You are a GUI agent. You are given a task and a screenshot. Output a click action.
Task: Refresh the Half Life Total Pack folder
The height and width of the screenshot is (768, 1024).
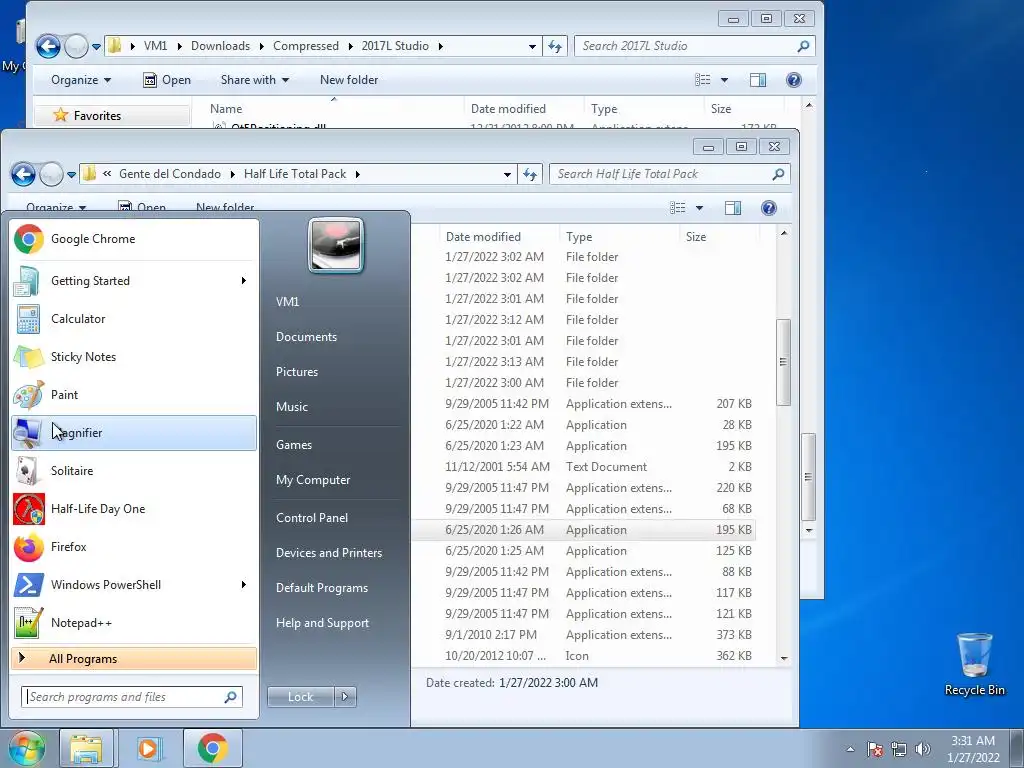coord(530,174)
